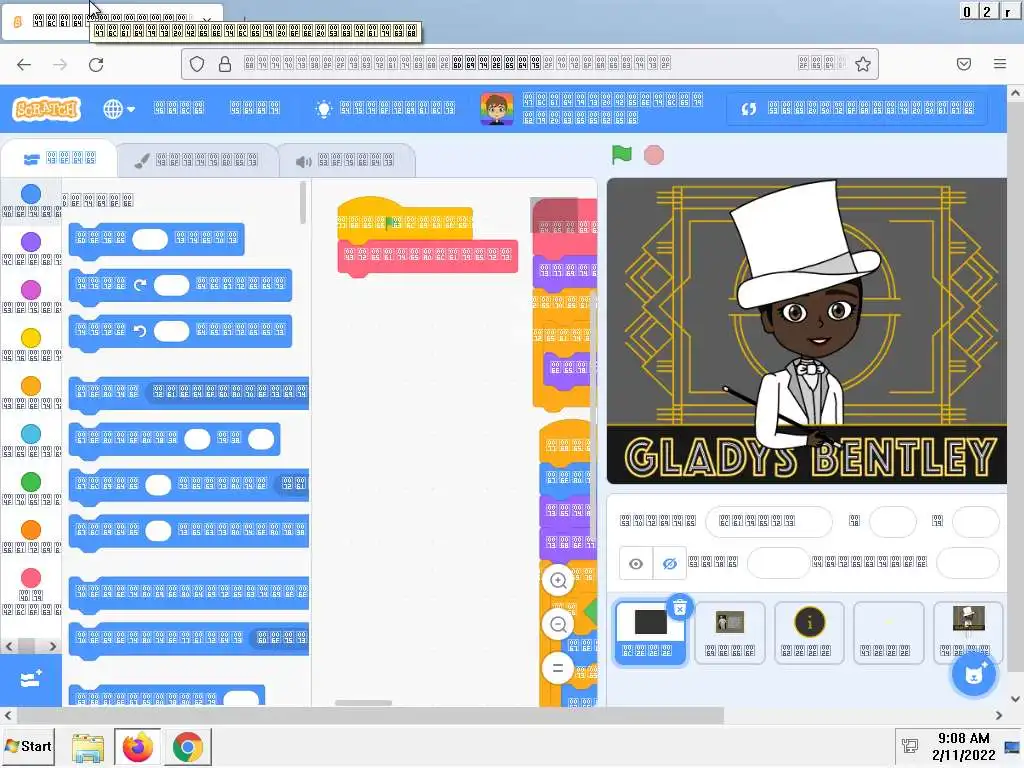Click the yellow green-flag hat block in workspace
The image size is (1024, 768).
404,219
